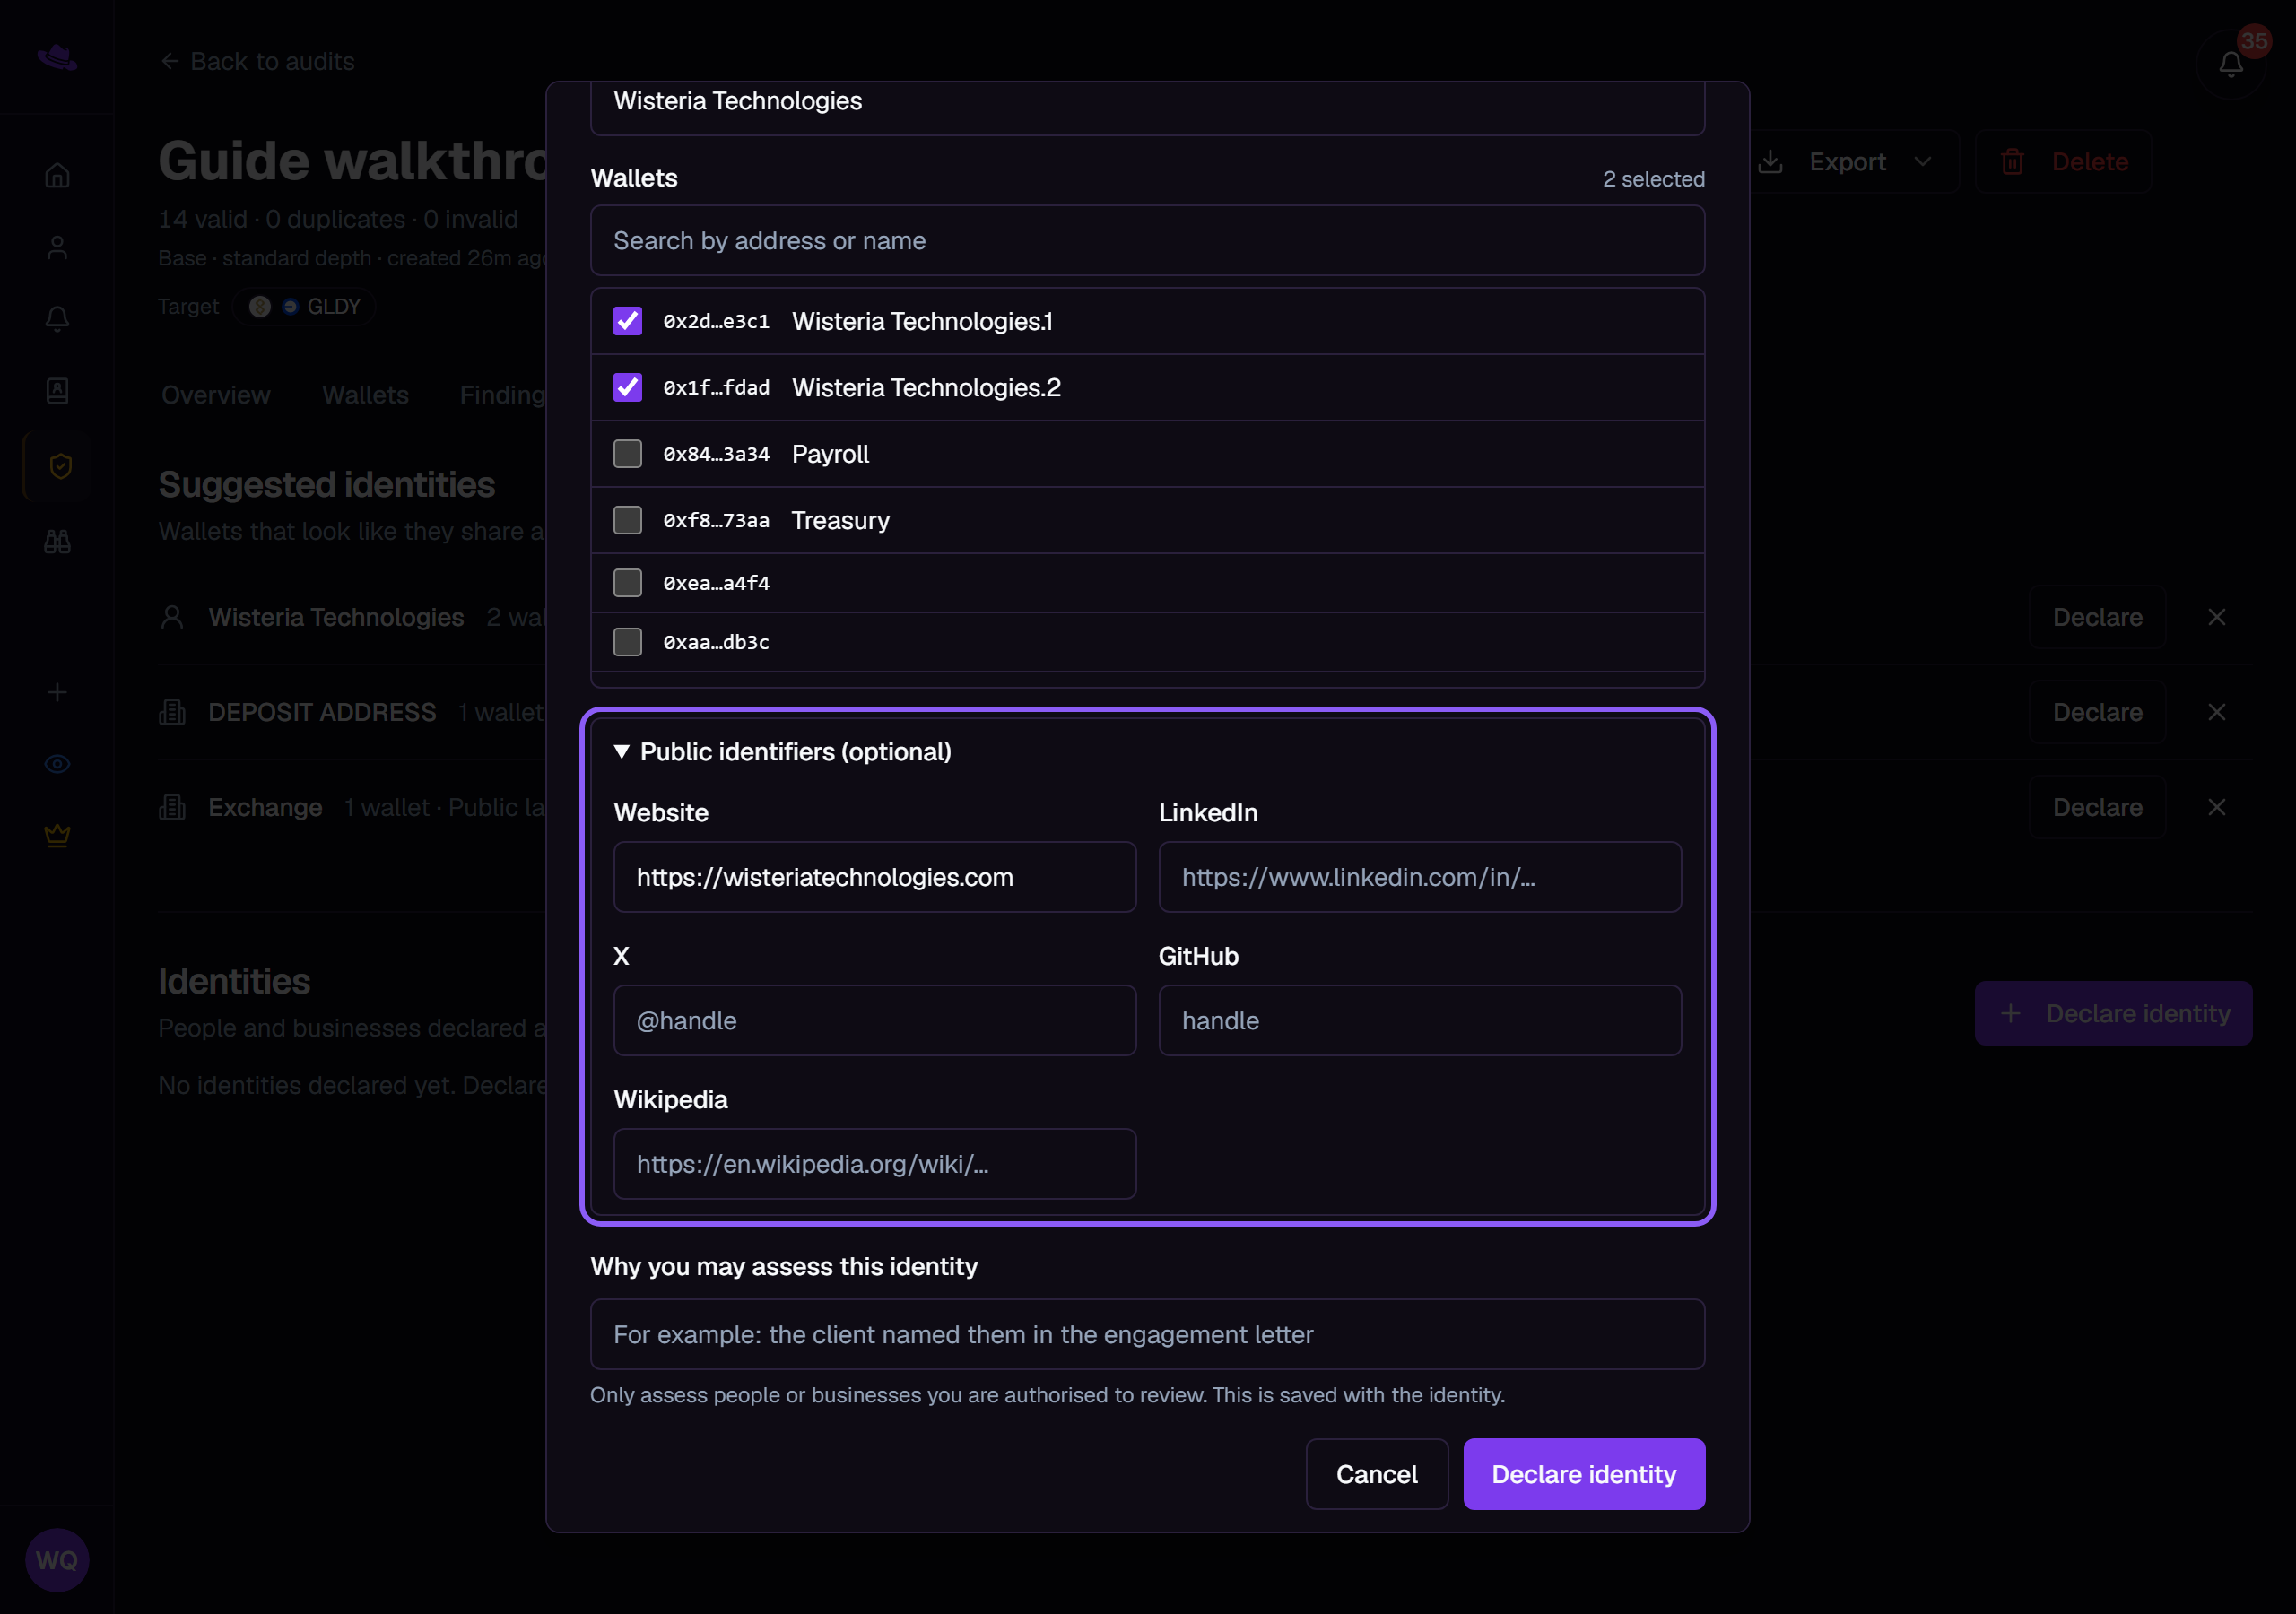Focus the Website URL field

pos(874,877)
